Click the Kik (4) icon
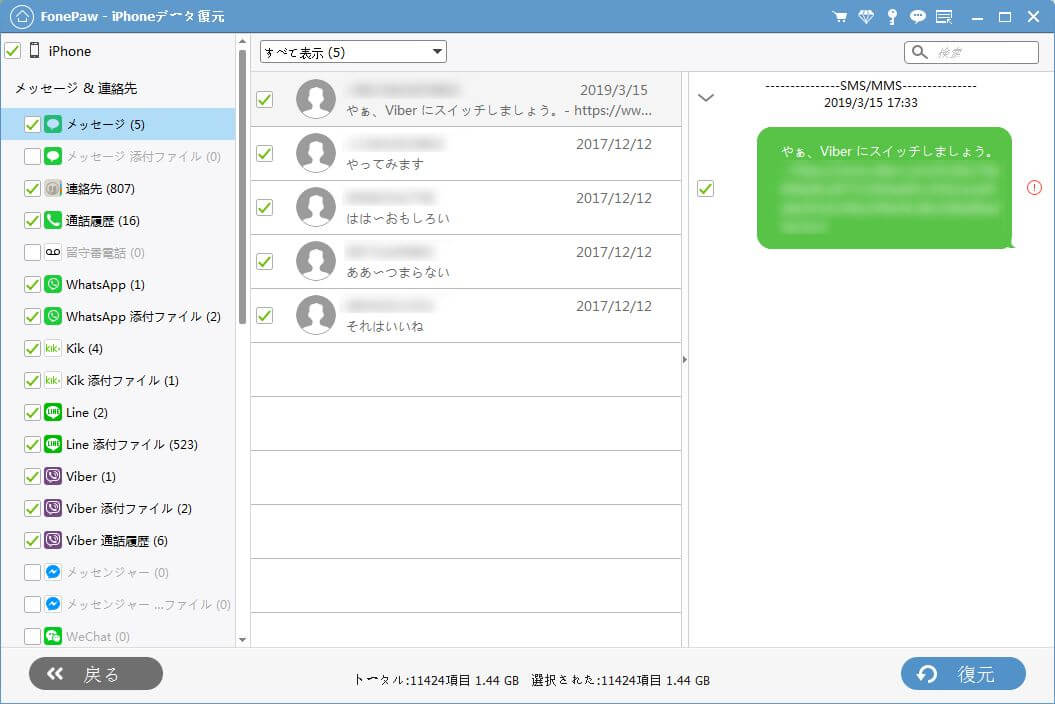 (53, 348)
